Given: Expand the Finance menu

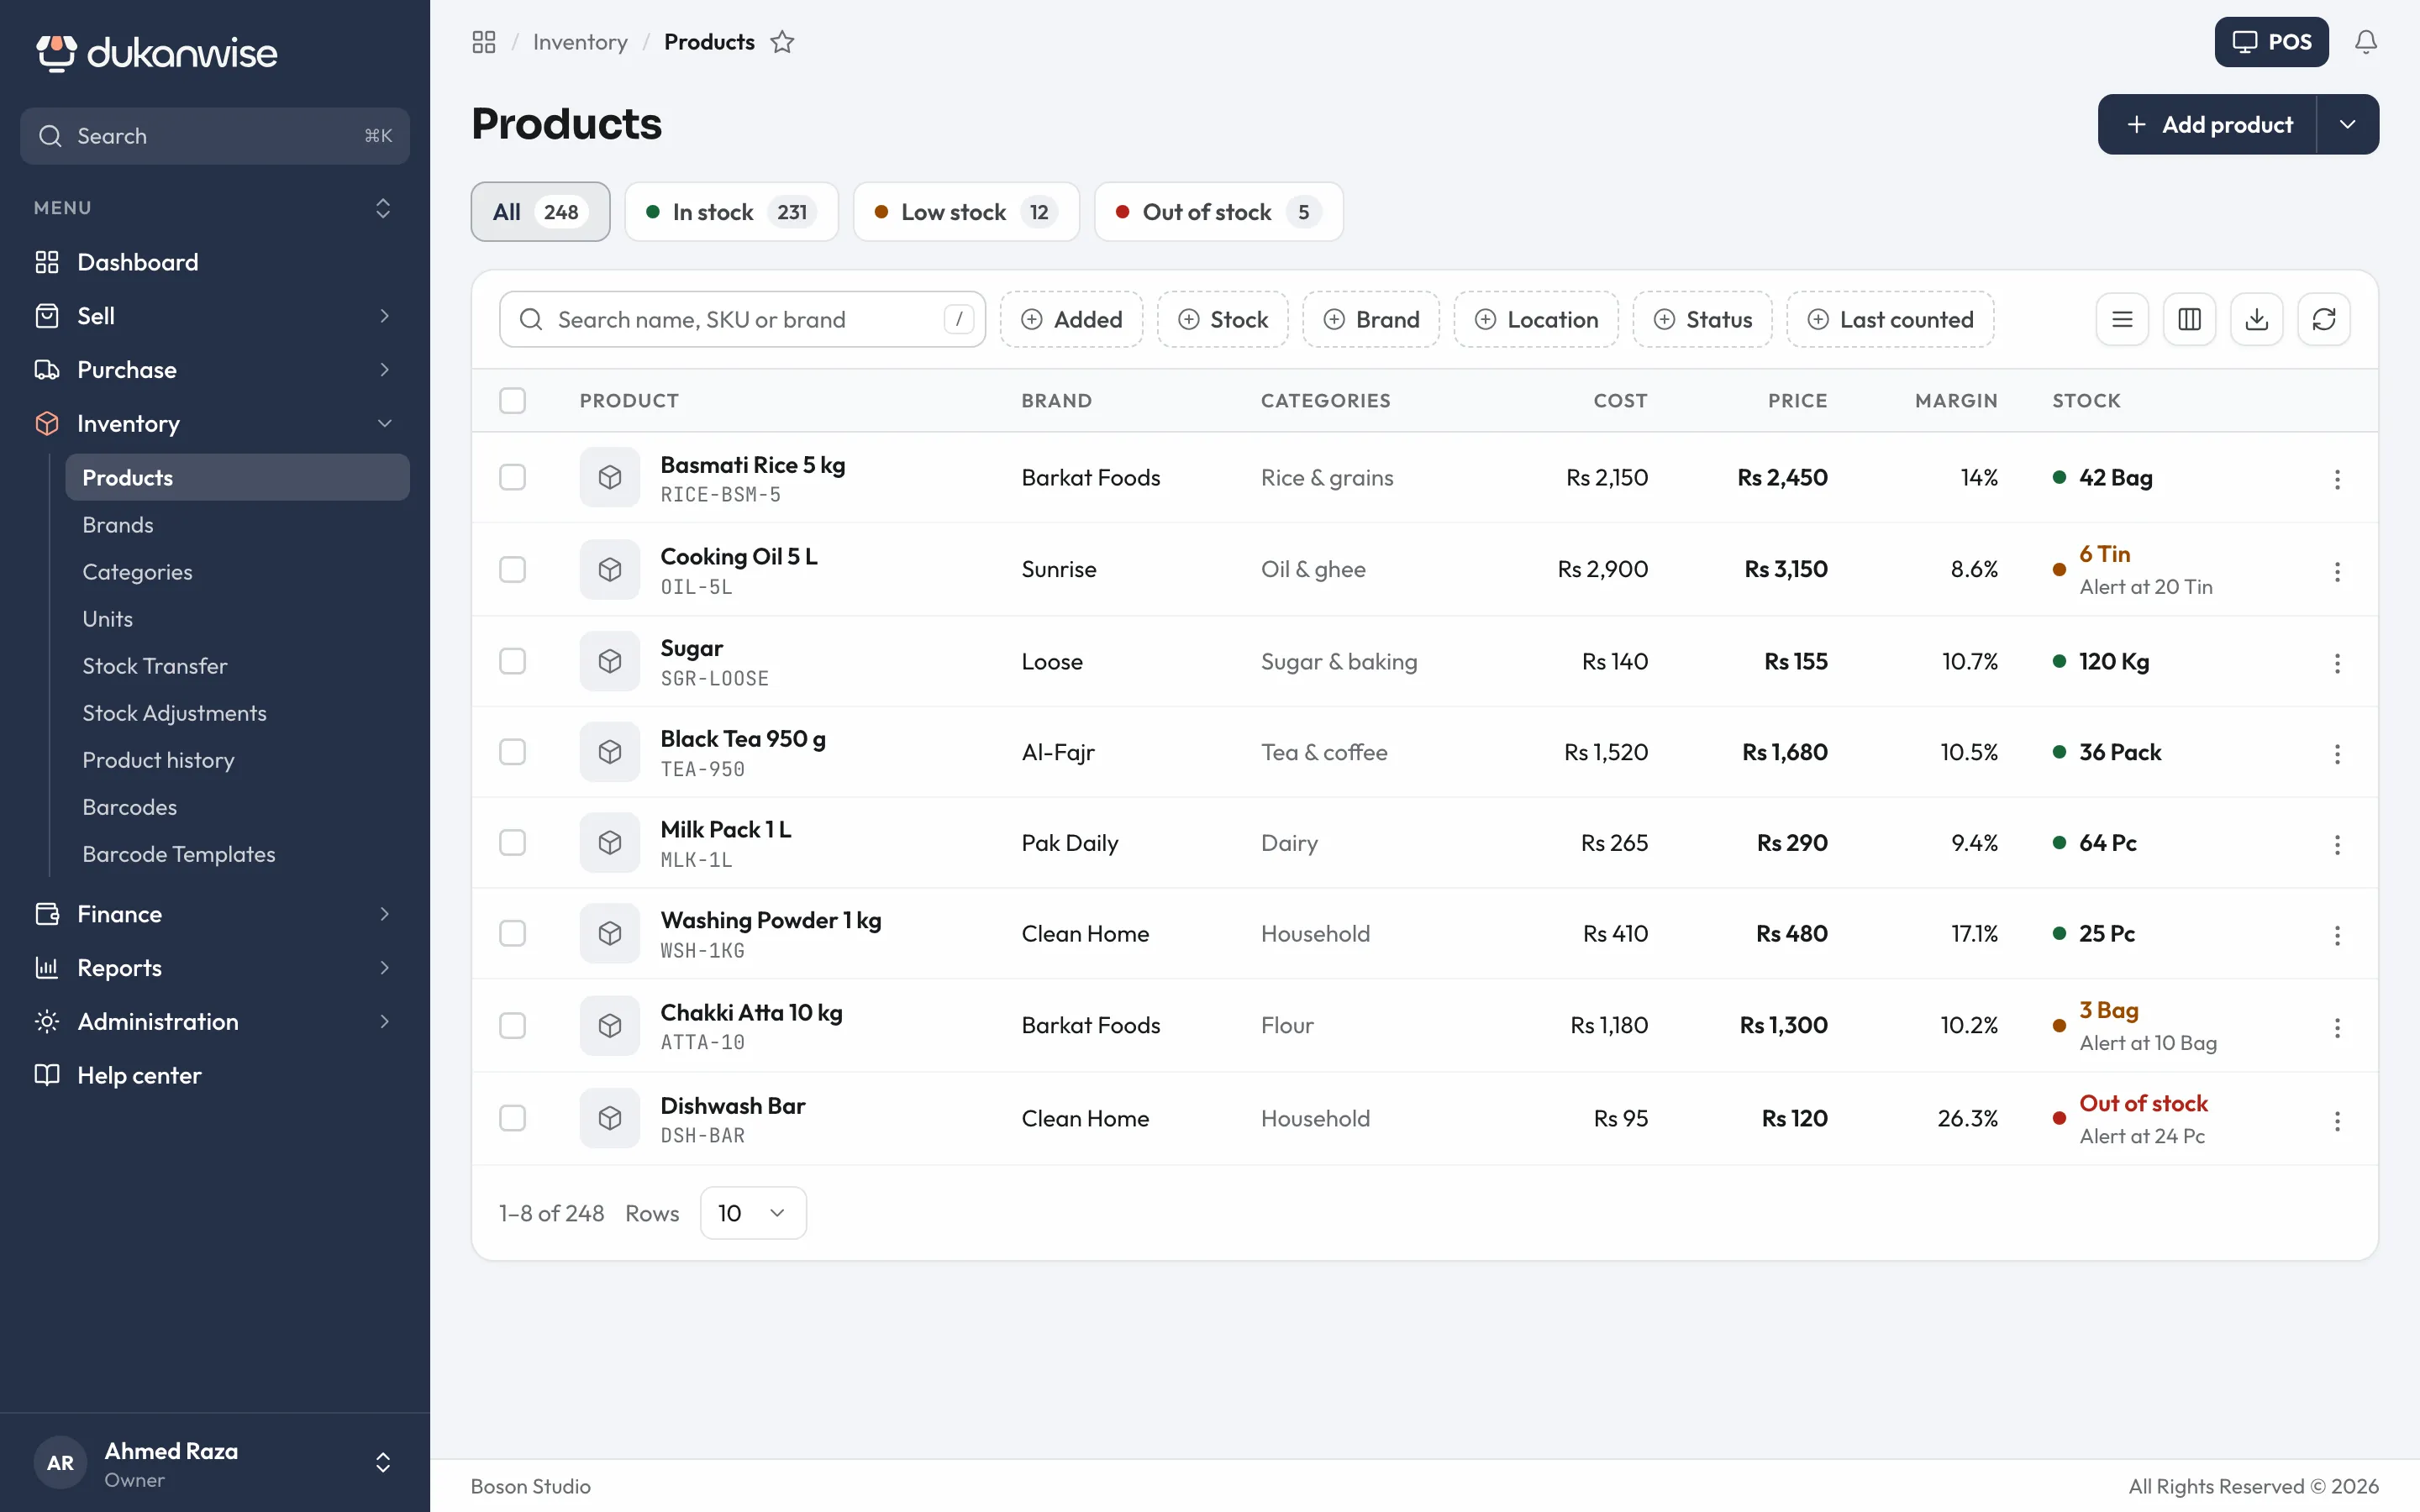Looking at the screenshot, I should (215, 914).
